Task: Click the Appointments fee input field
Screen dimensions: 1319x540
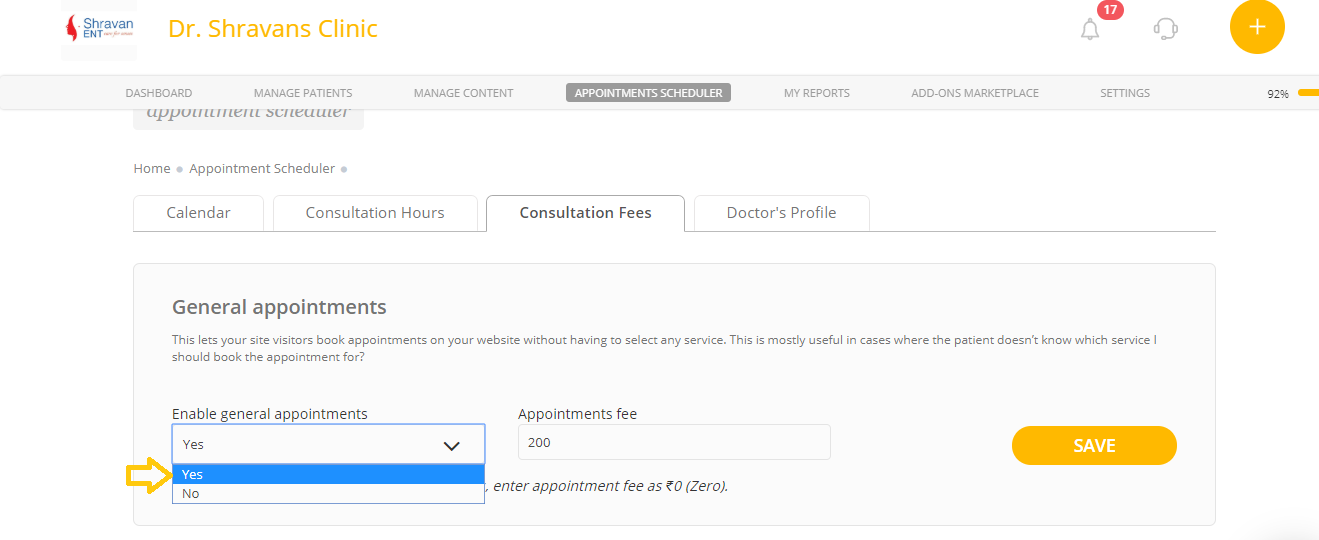Action: 674,442
